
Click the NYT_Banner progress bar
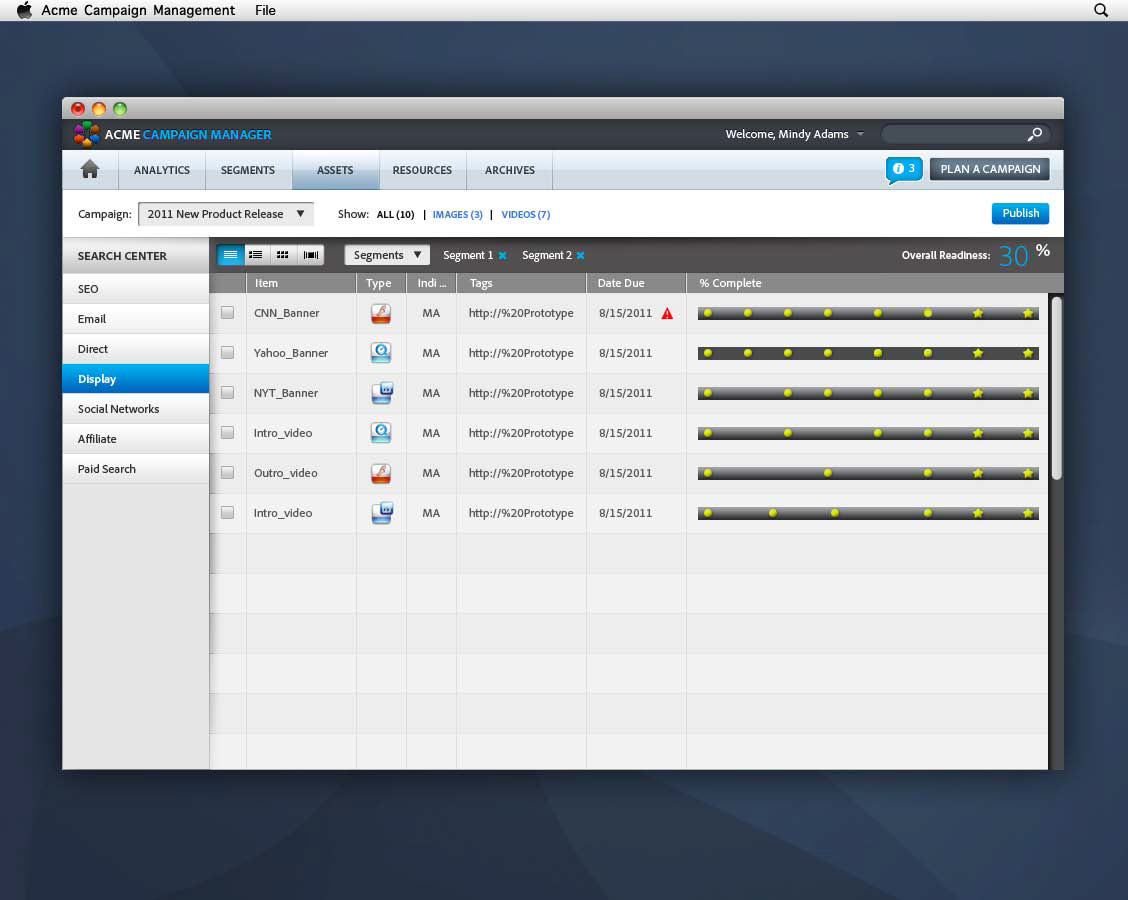pos(868,393)
